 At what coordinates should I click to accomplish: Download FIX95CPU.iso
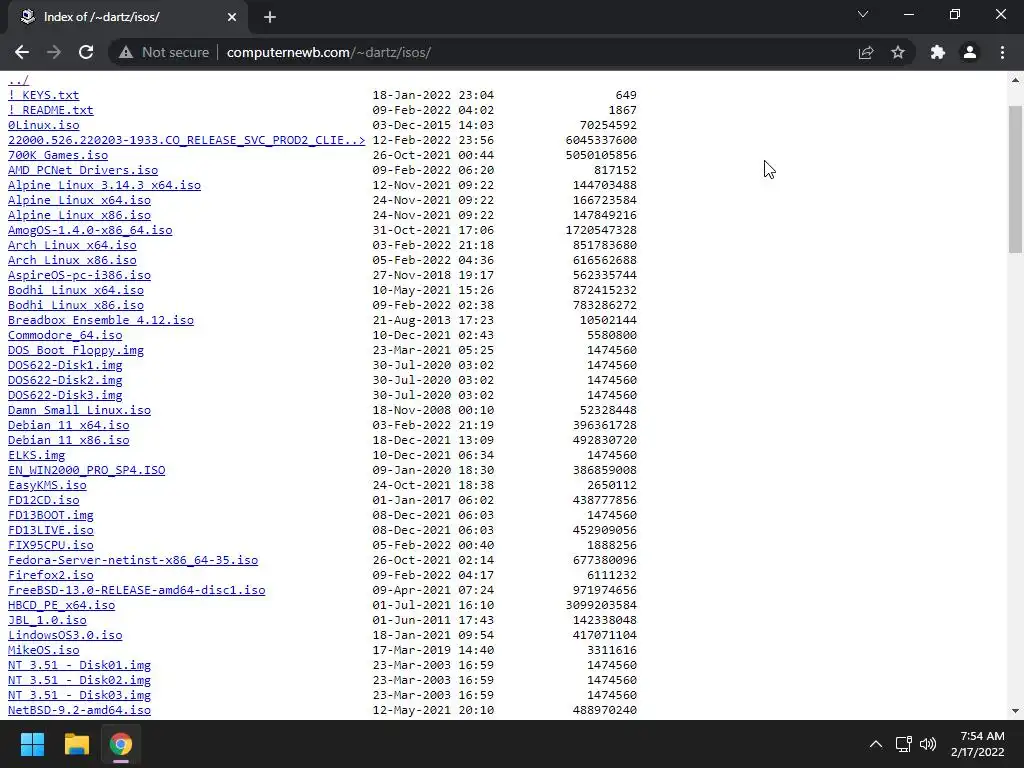click(x=50, y=546)
